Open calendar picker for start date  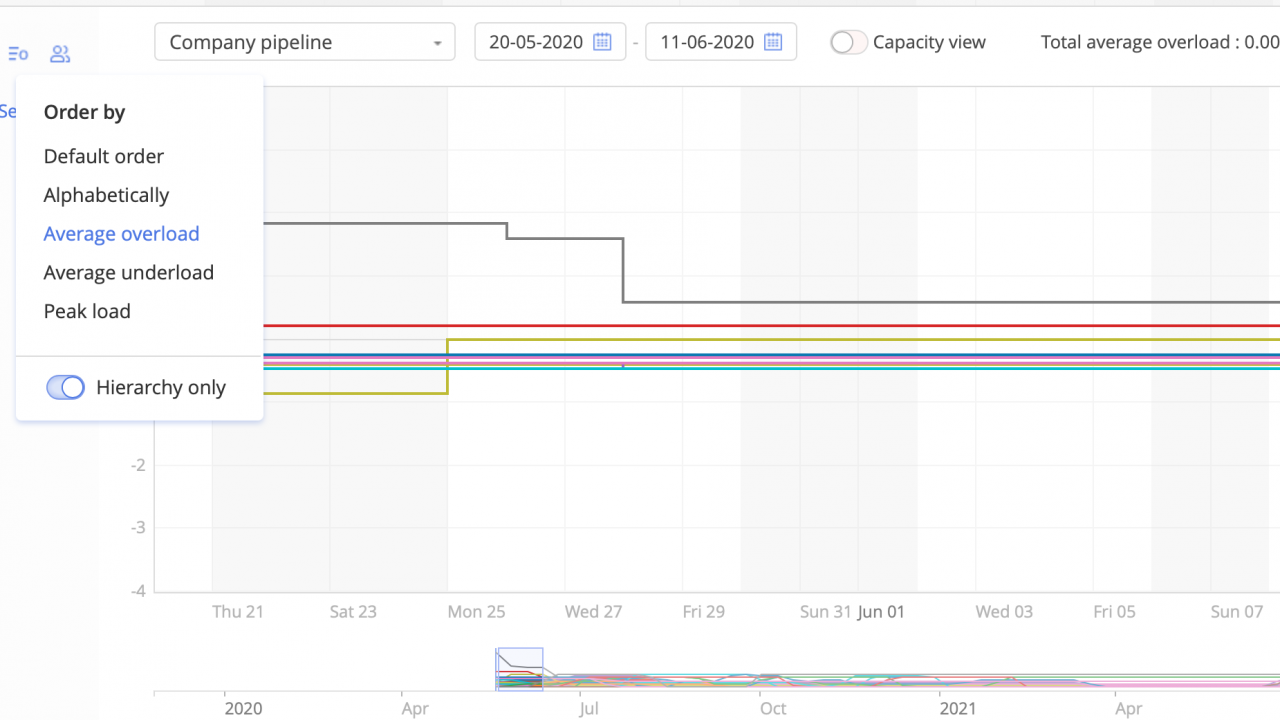[x=601, y=42]
